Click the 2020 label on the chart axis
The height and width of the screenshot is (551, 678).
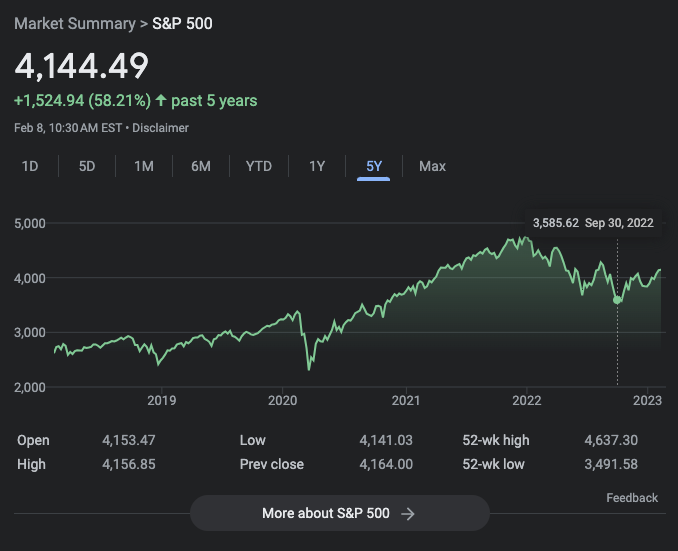pos(283,401)
